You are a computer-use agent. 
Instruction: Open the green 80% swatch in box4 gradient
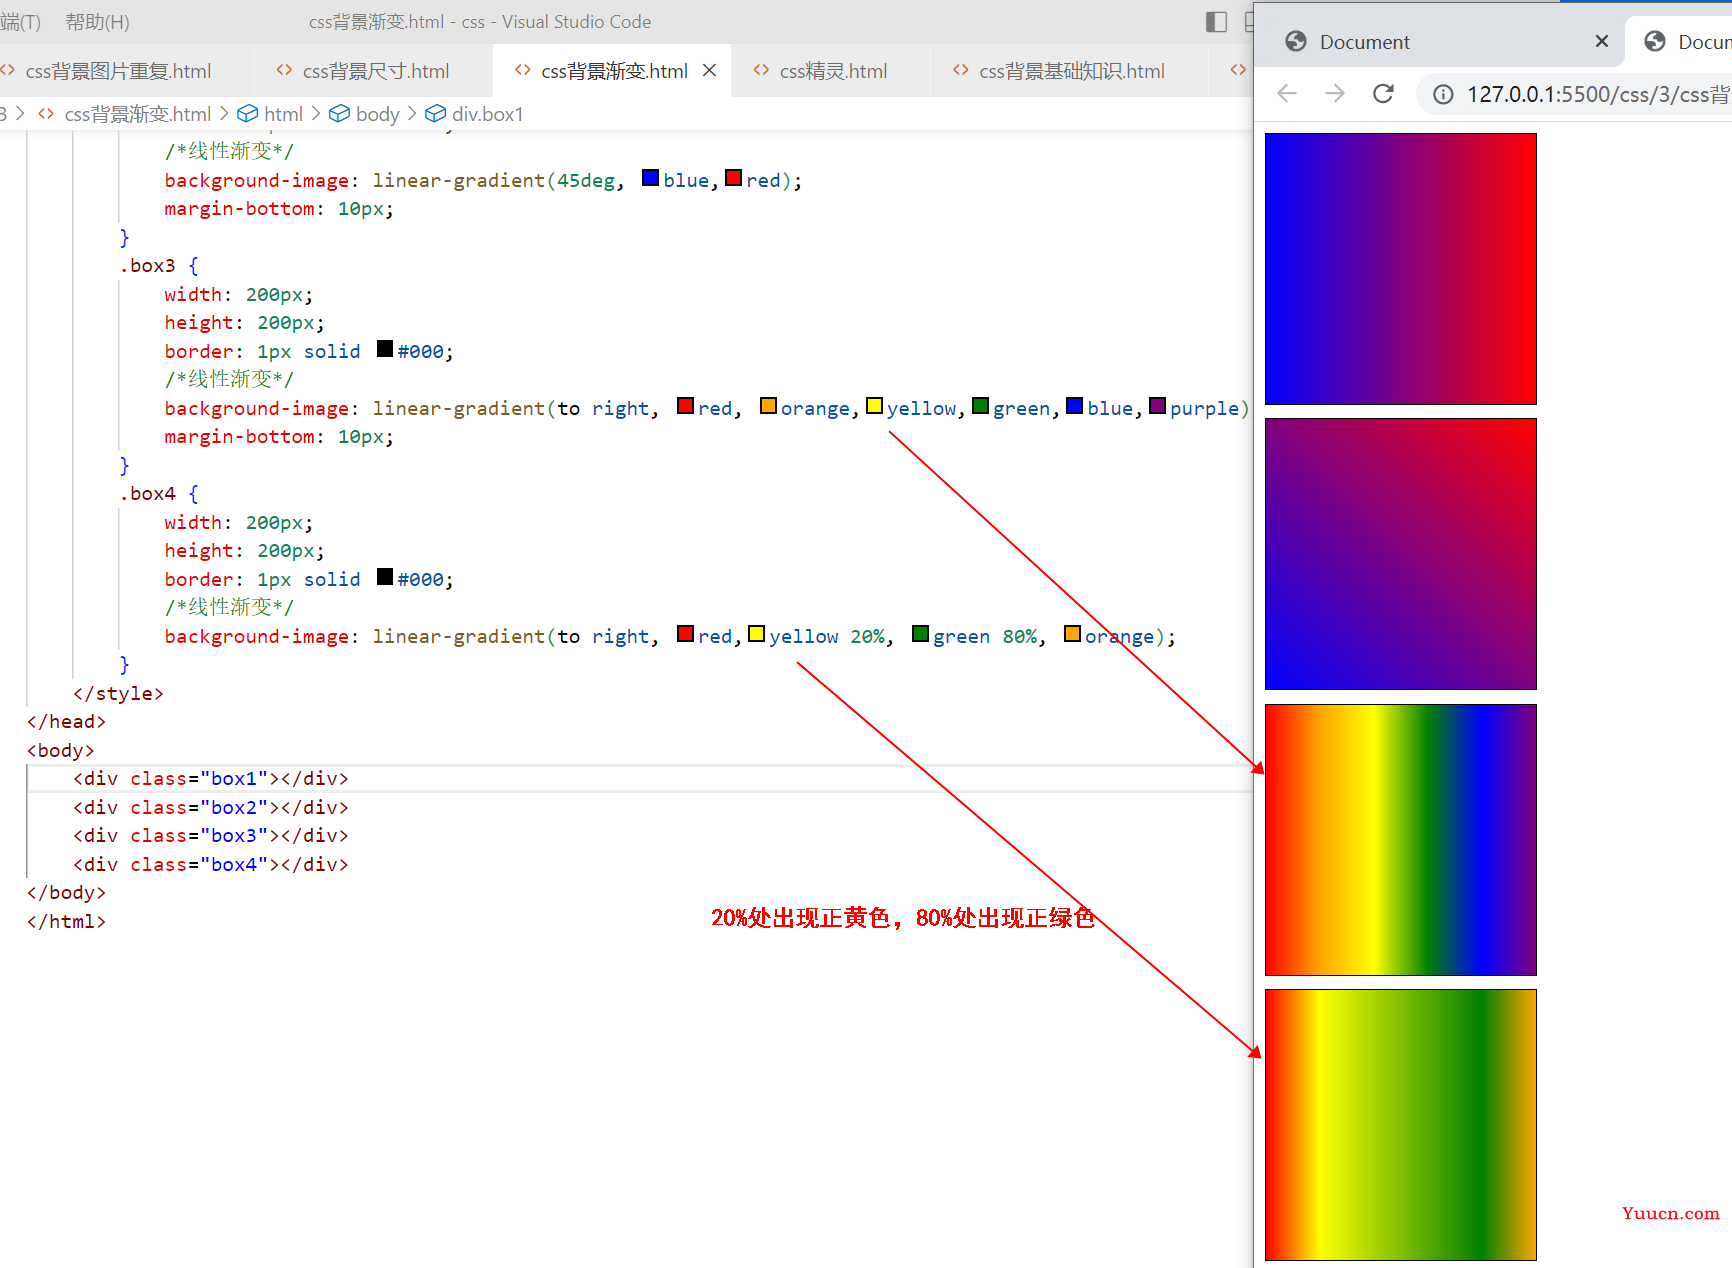click(920, 634)
